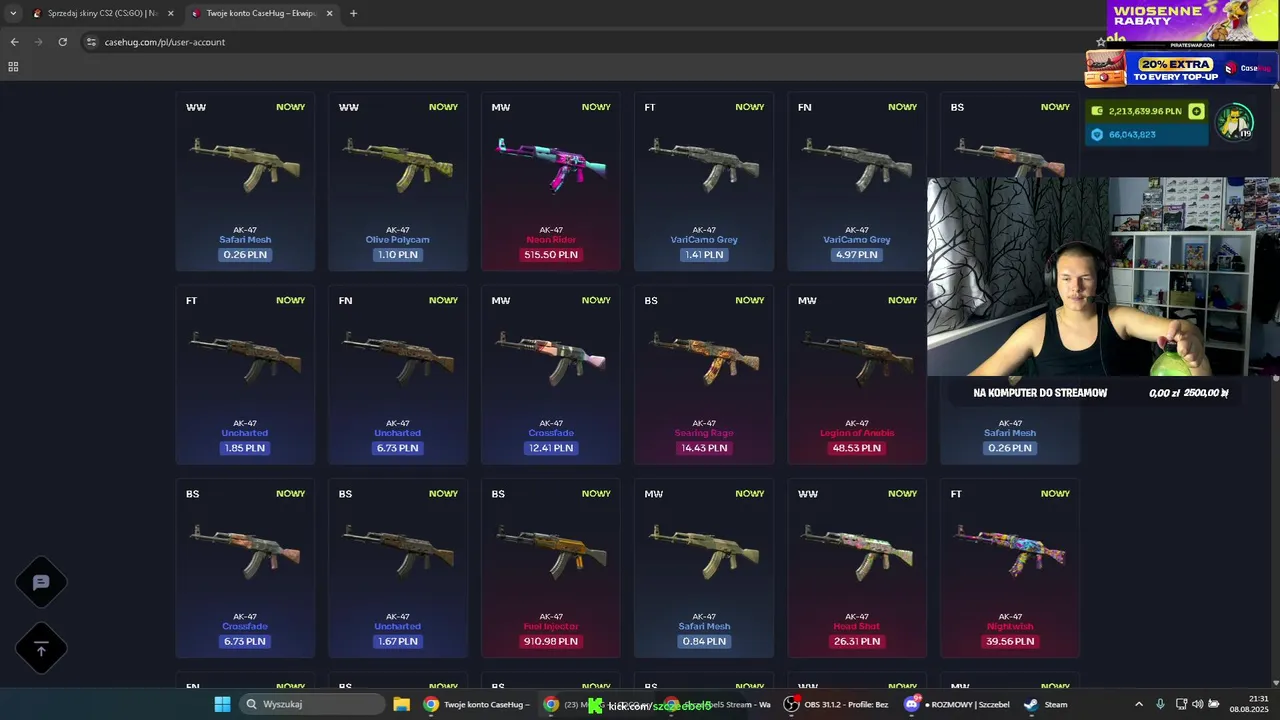Close the Sprzedaj skiny CS2 tab
This screenshot has width=1280, height=720.
pos(170,13)
